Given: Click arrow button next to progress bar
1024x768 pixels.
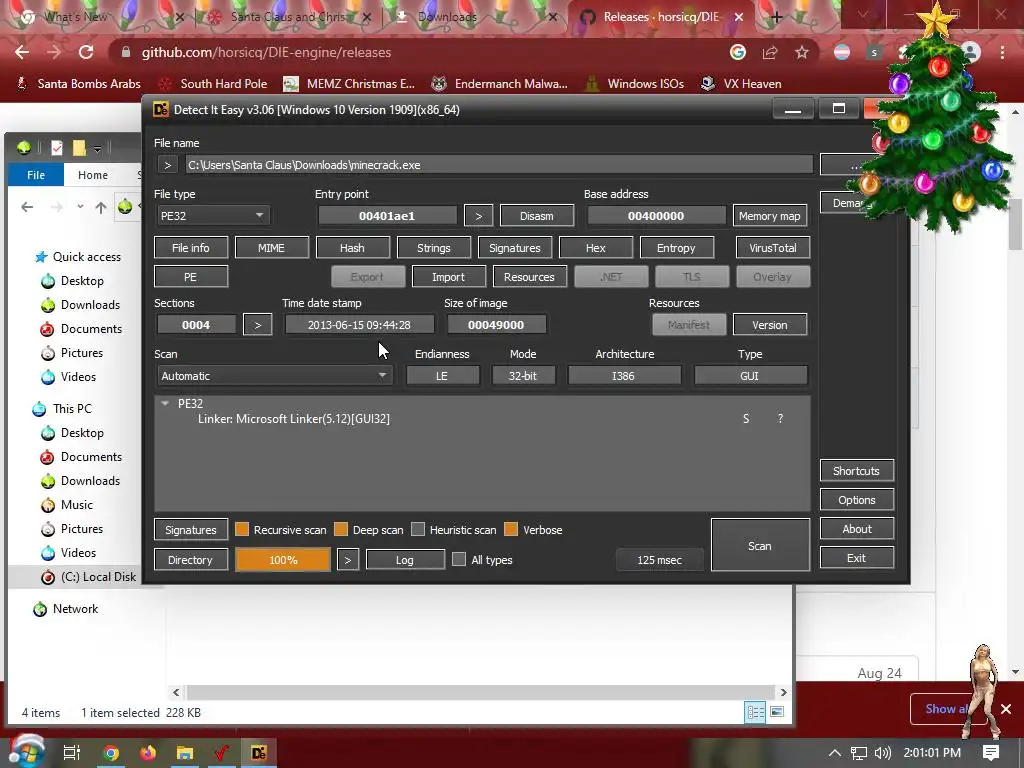Looking at the screenshot, I should (x=348, y=560).
